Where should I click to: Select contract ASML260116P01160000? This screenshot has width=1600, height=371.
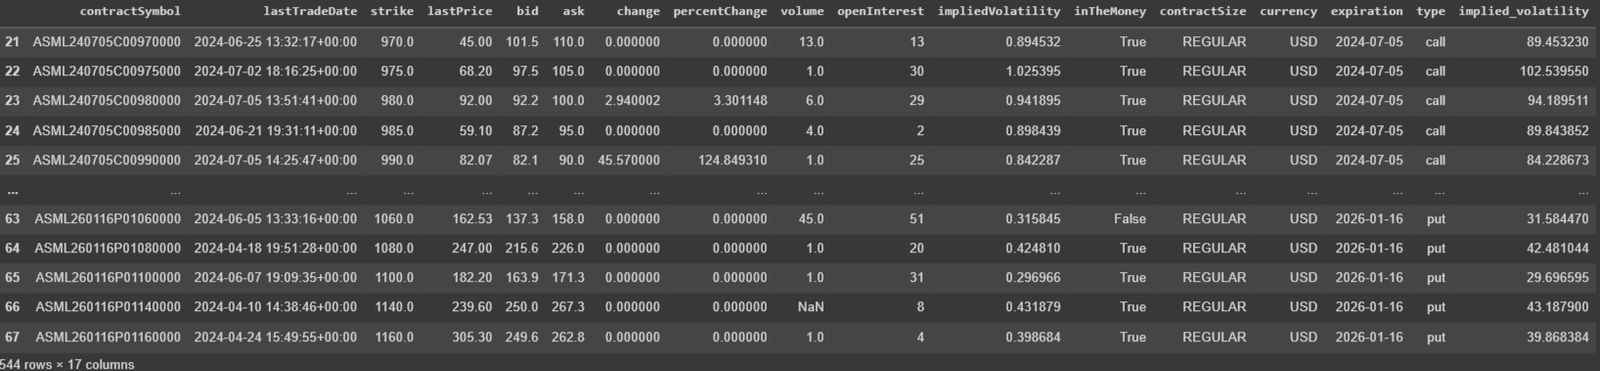[108, 337]
